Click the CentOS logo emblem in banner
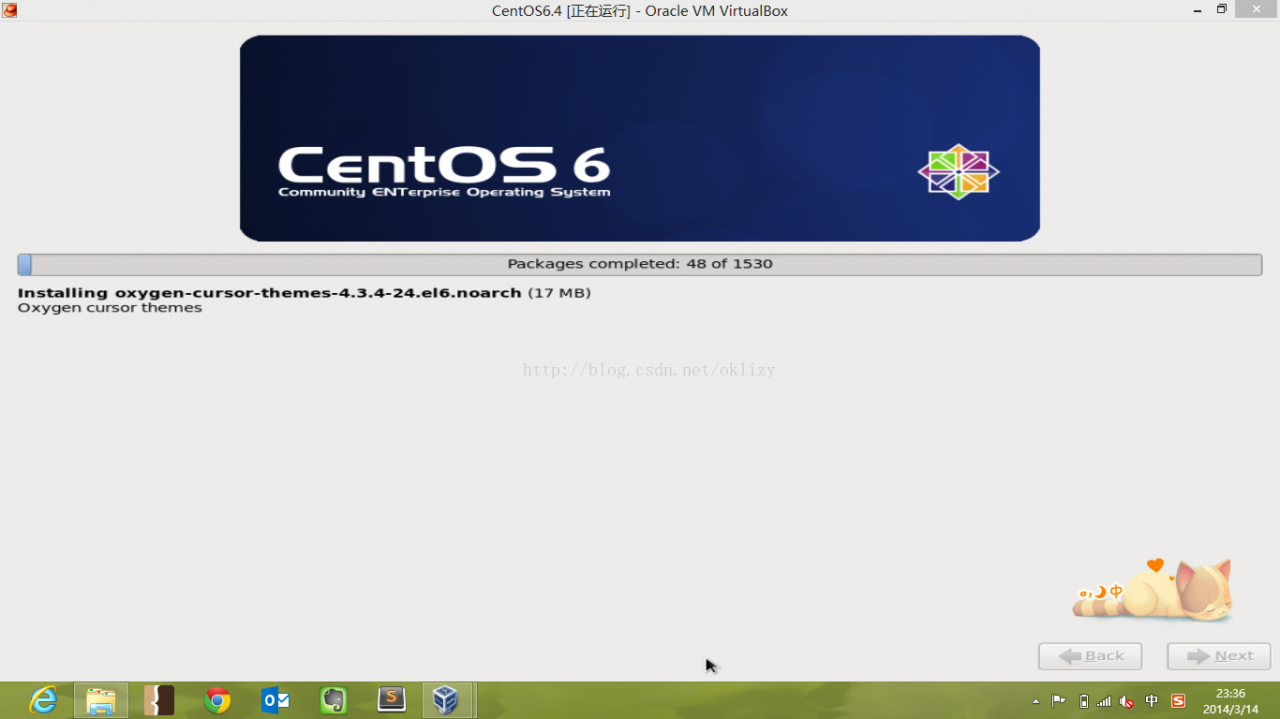This screenshot has width=1280, height=719. coord(958,172)
